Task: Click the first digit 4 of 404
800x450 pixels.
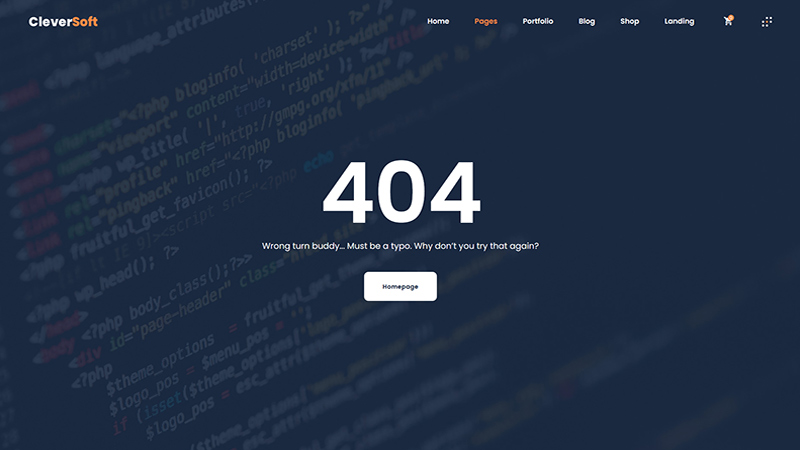Action: 348,193
